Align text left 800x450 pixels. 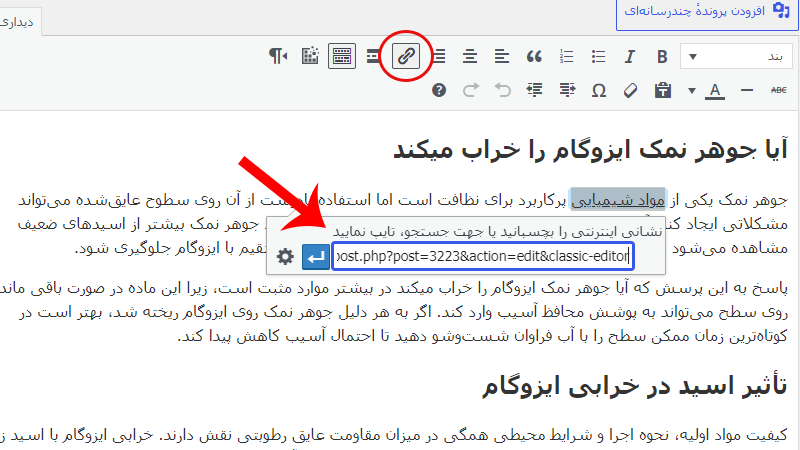point(502,56)
